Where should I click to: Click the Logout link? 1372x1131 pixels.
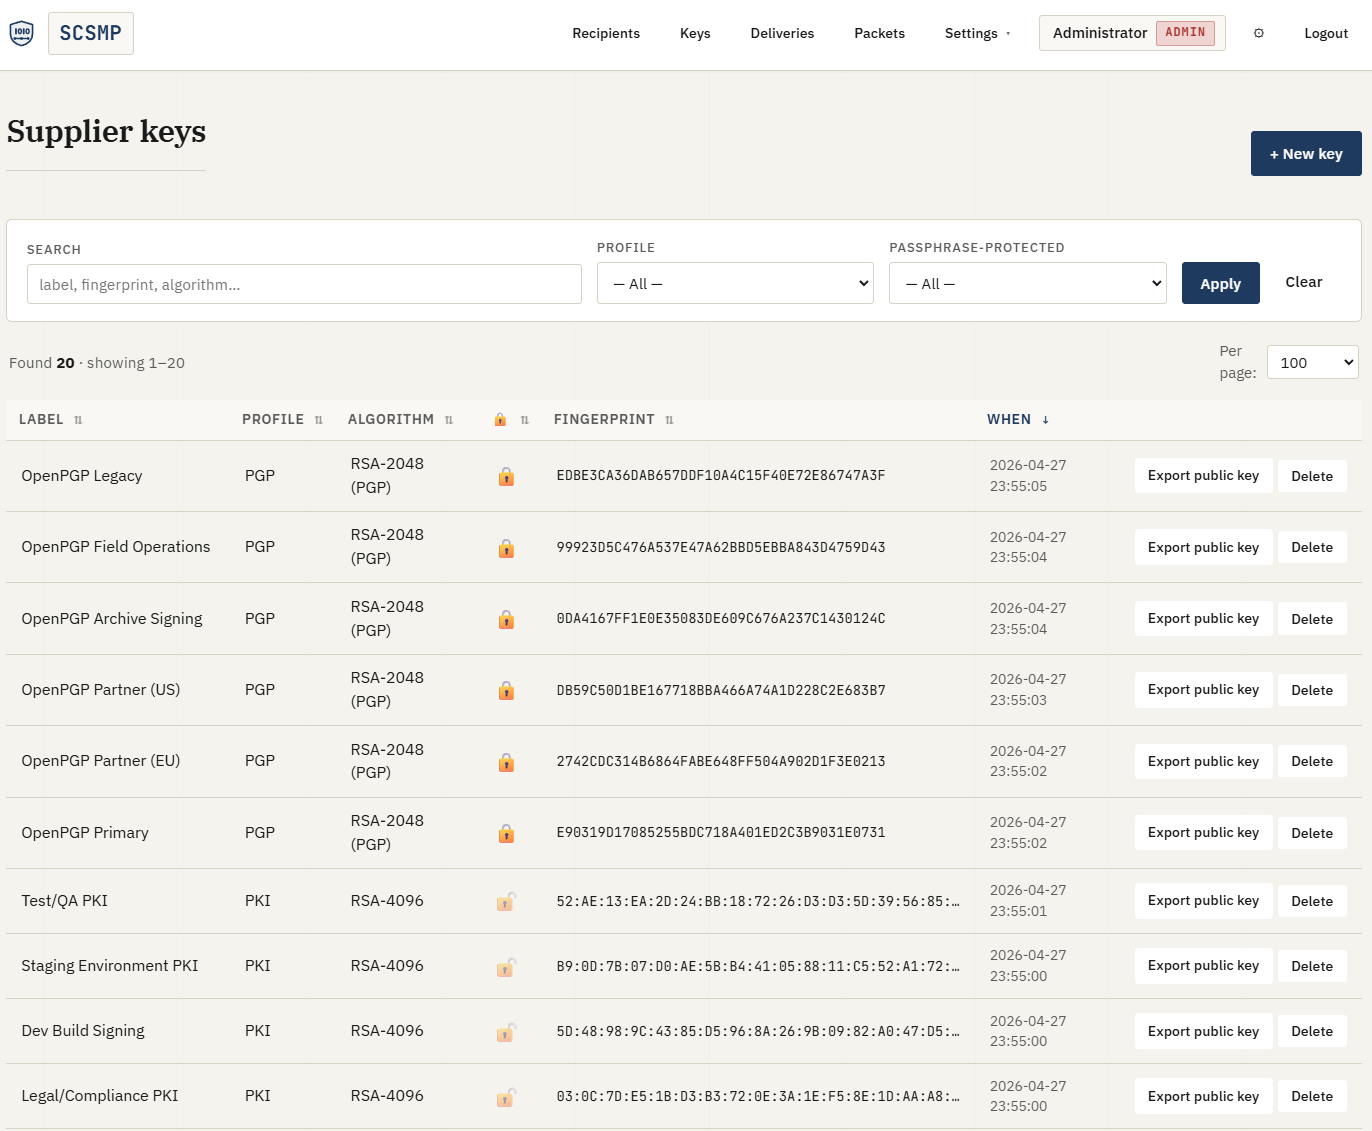(x=1326, y=33)
